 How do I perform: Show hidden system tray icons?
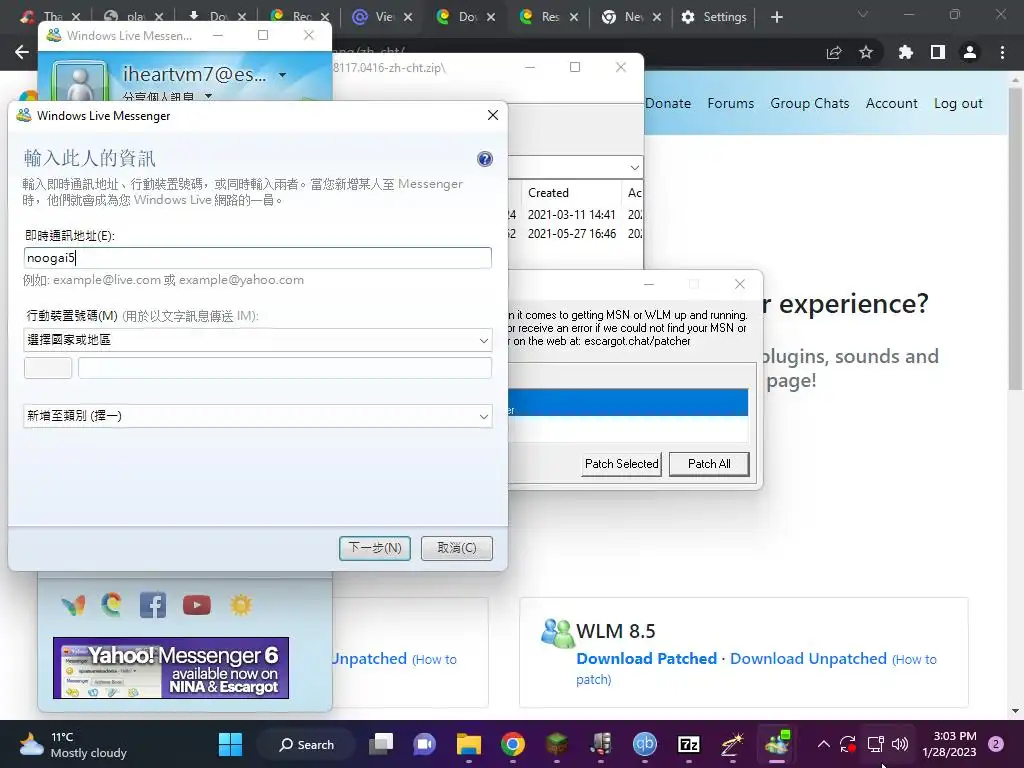pos(824,744)
